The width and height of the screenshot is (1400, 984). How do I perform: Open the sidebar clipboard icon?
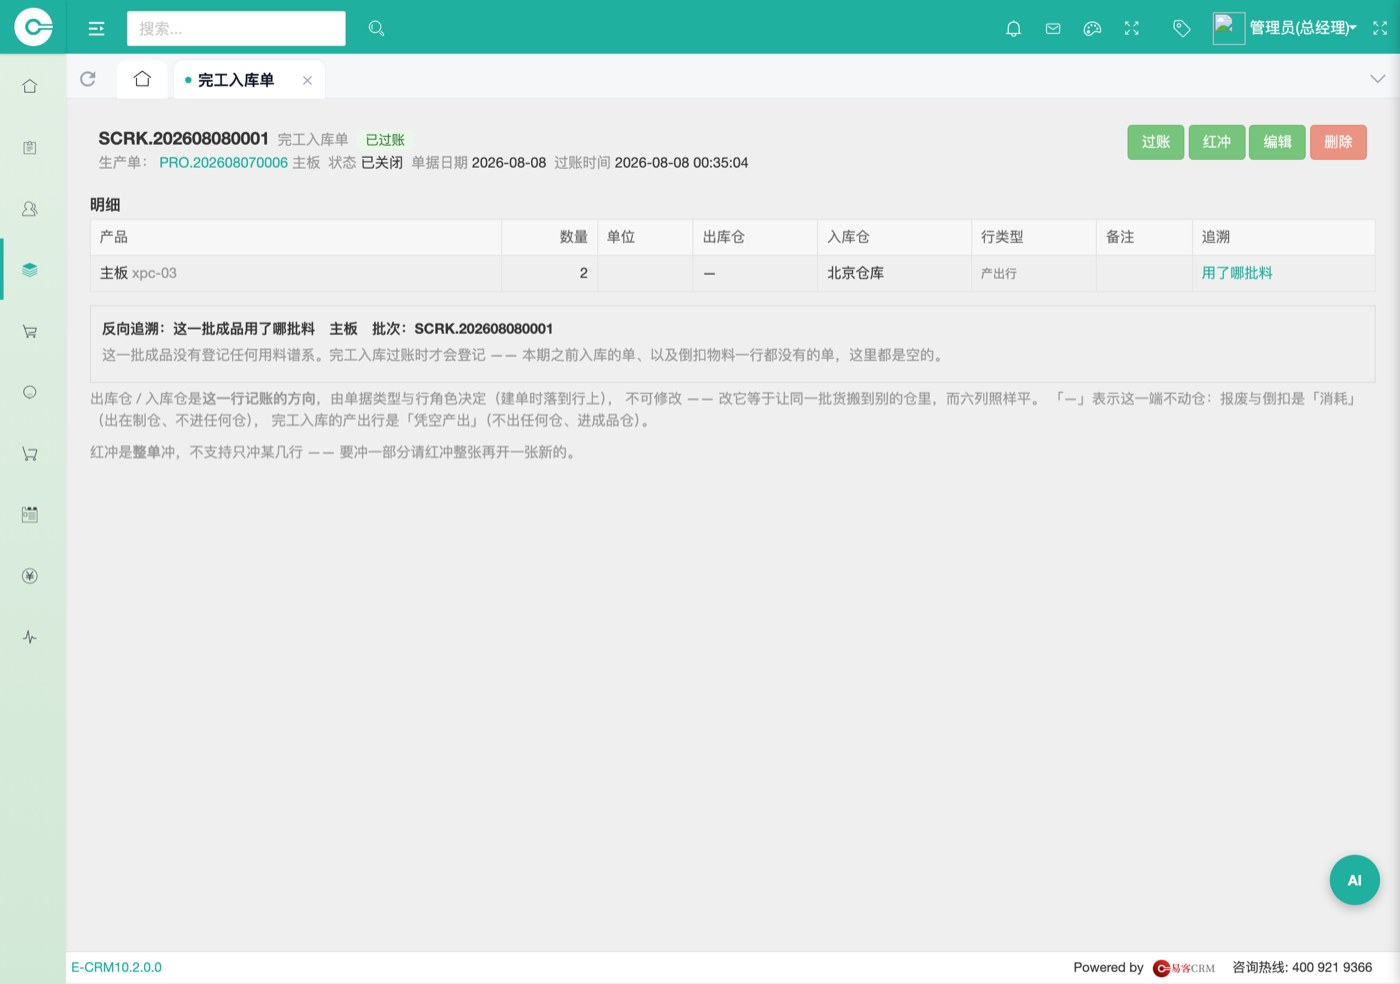[x=30, y=148]
